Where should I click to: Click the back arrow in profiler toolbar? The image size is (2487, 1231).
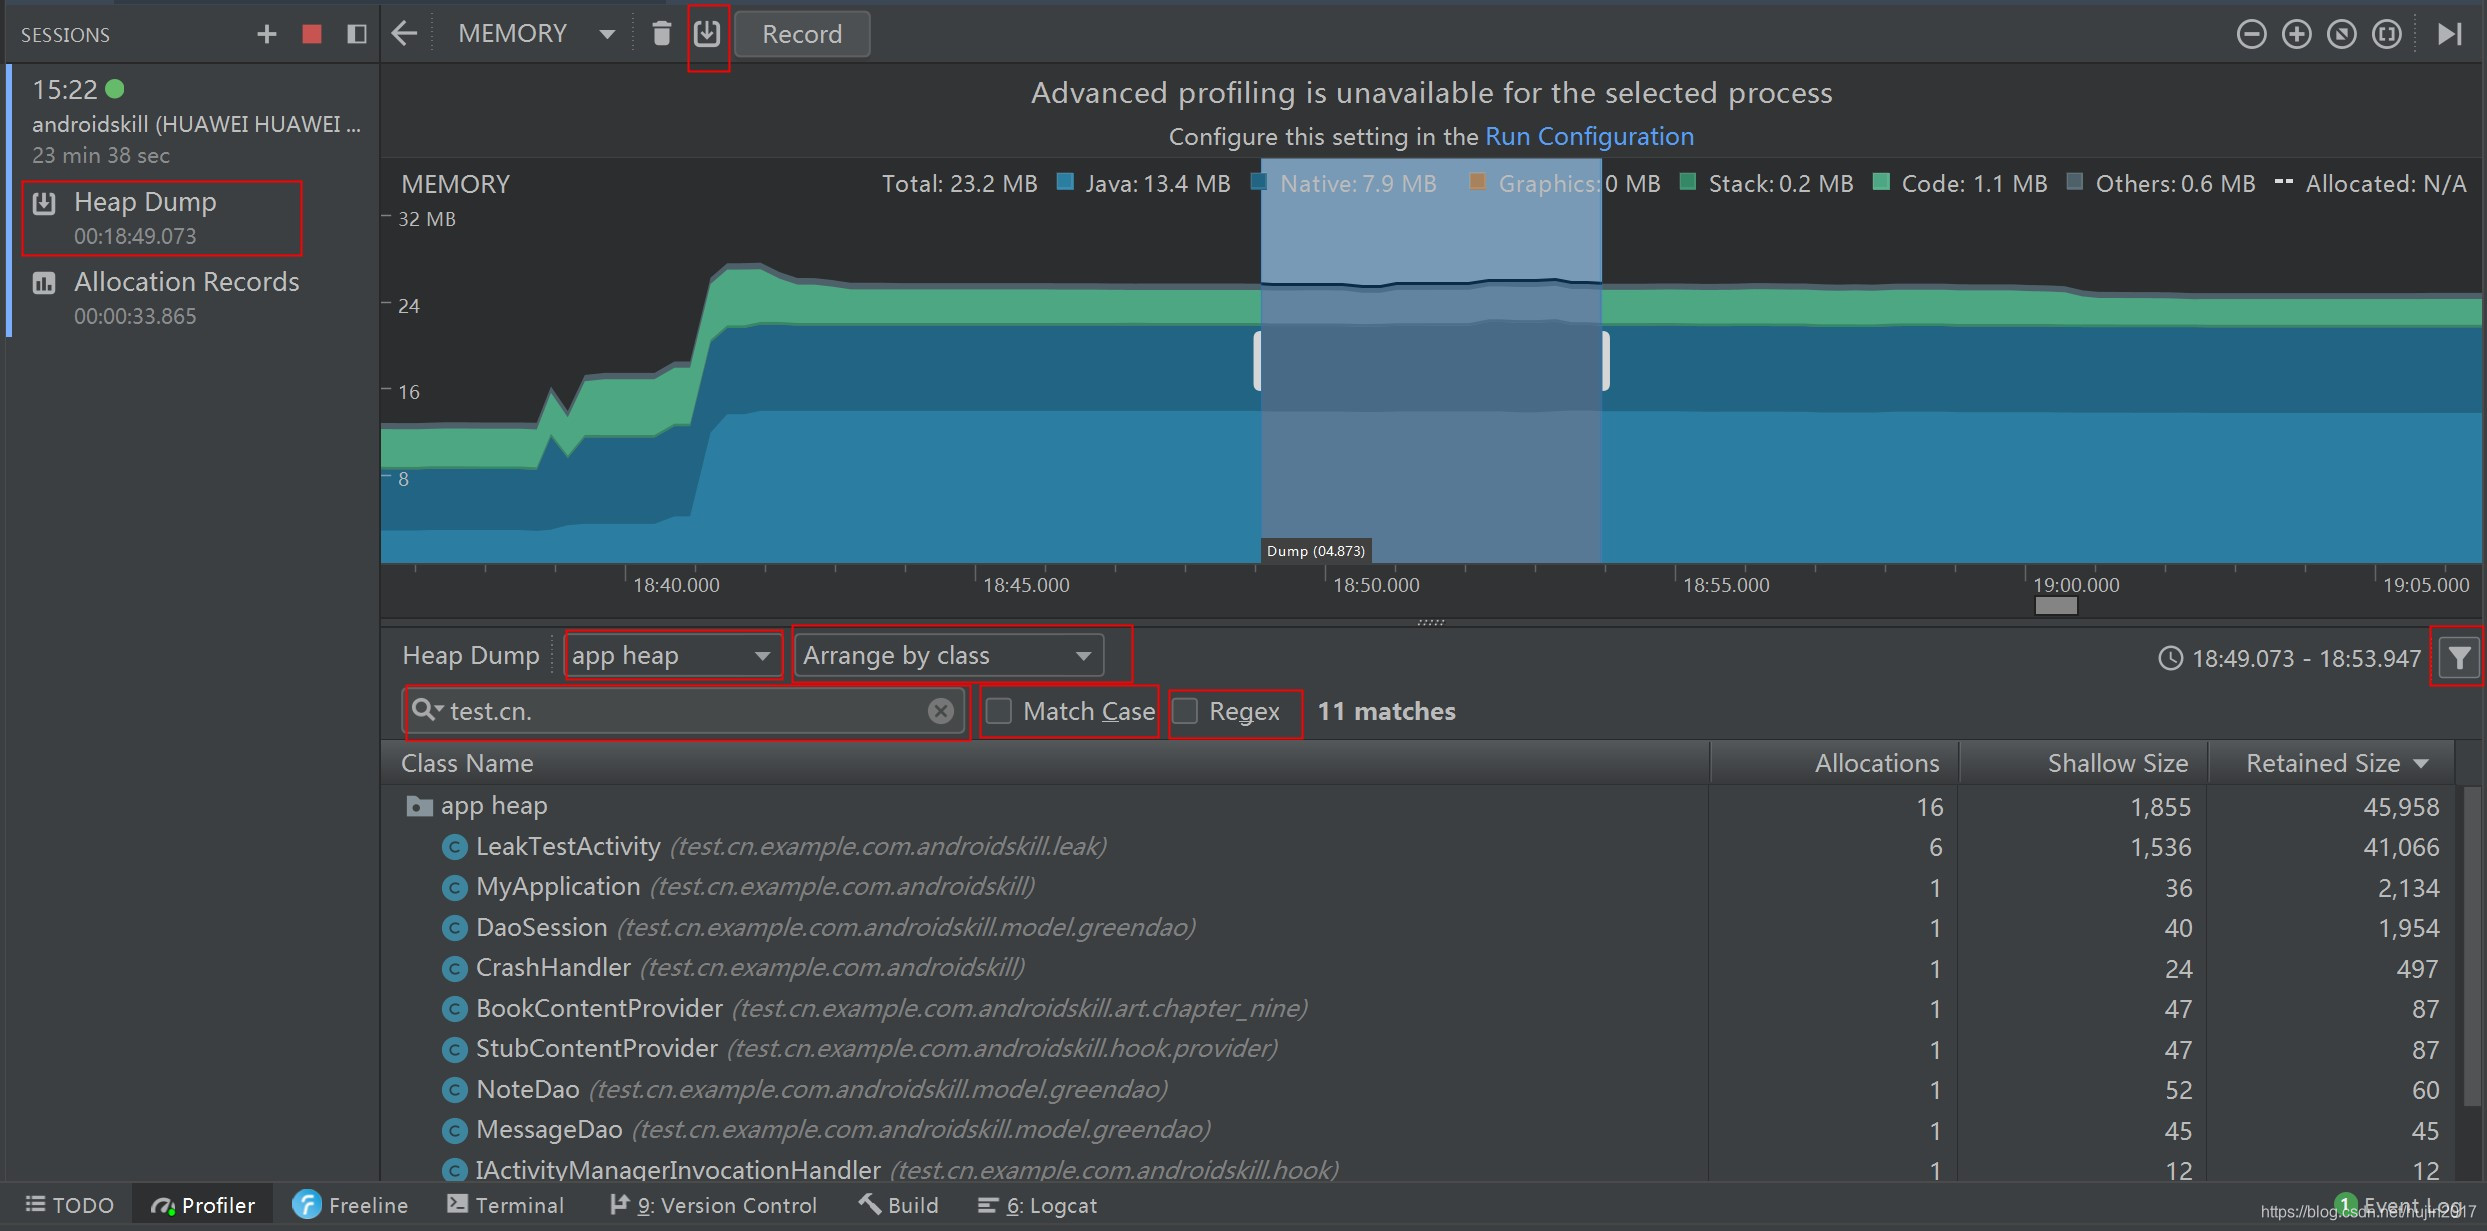tap(404, 34)
